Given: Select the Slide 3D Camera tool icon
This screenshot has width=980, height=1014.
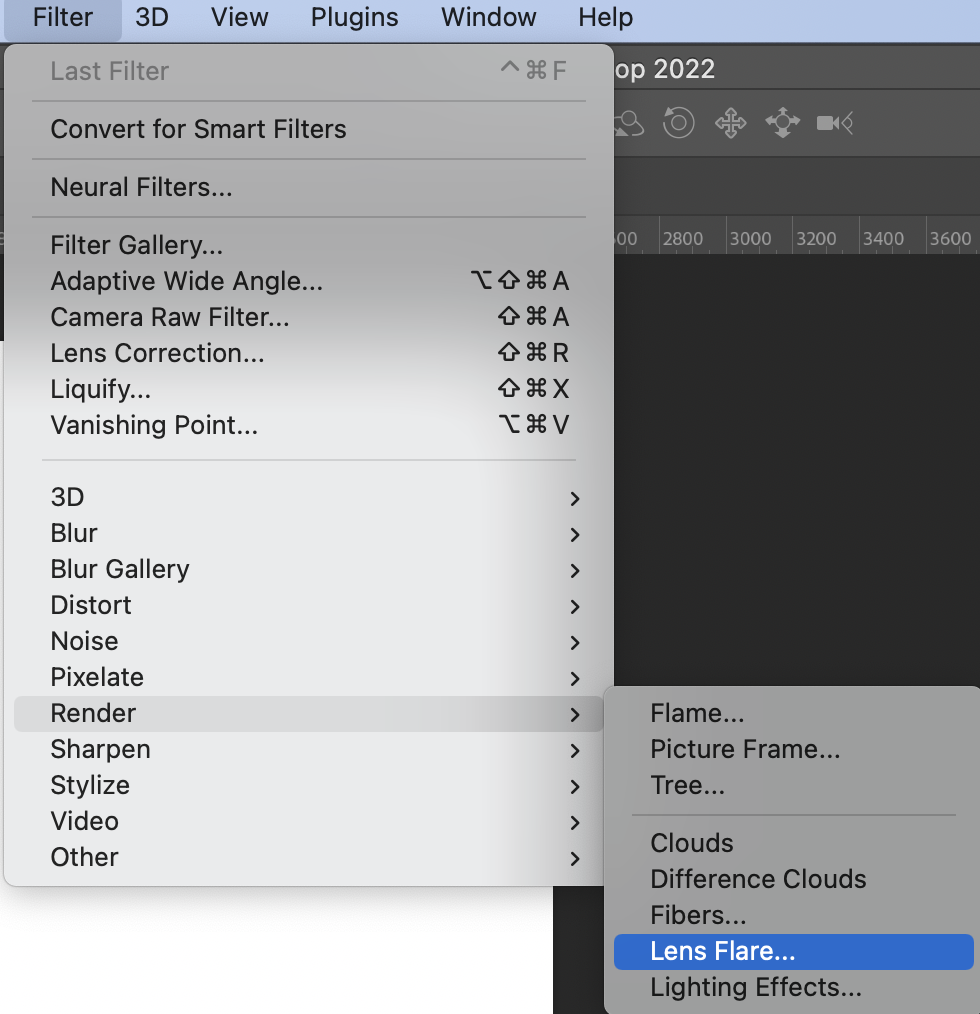Looking at the screenshot, I should [x=781, y=123].
